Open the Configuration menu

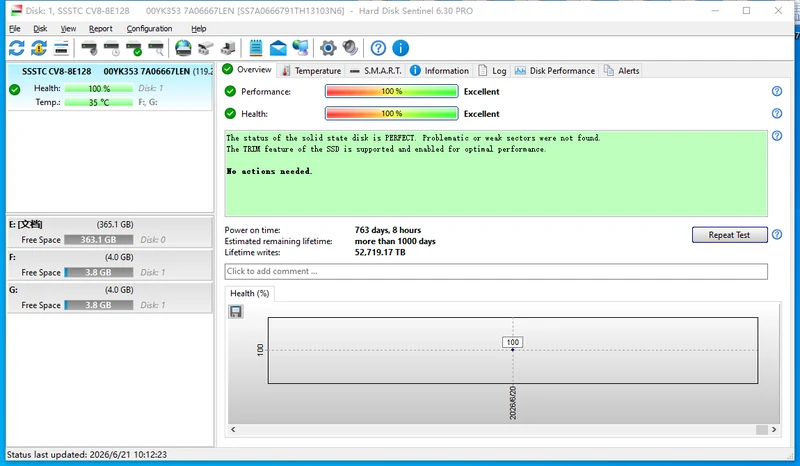tap(149, 29)
